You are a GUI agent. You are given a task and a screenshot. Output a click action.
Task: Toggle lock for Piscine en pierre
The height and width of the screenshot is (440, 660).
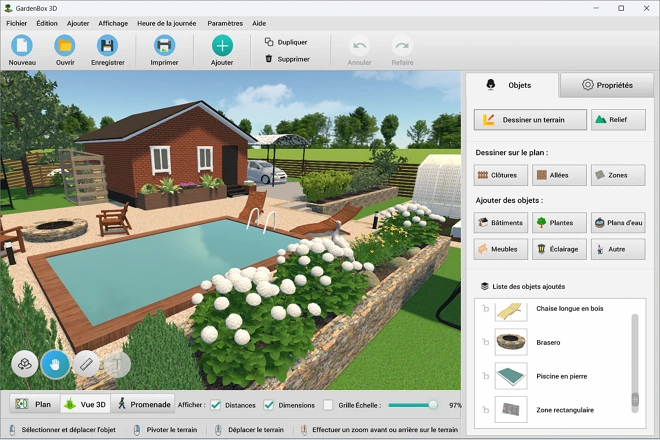click(x=485, y=376)
